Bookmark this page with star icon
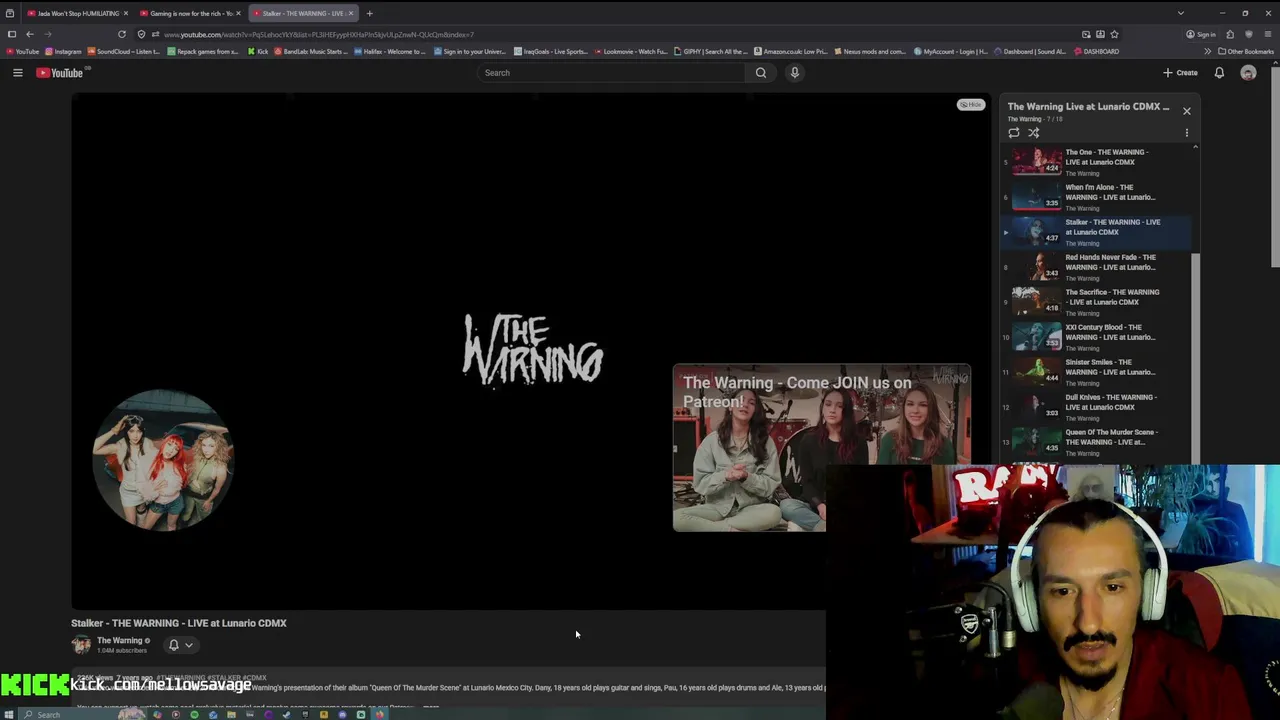 pyautogui.click(x=1115, y=34)
